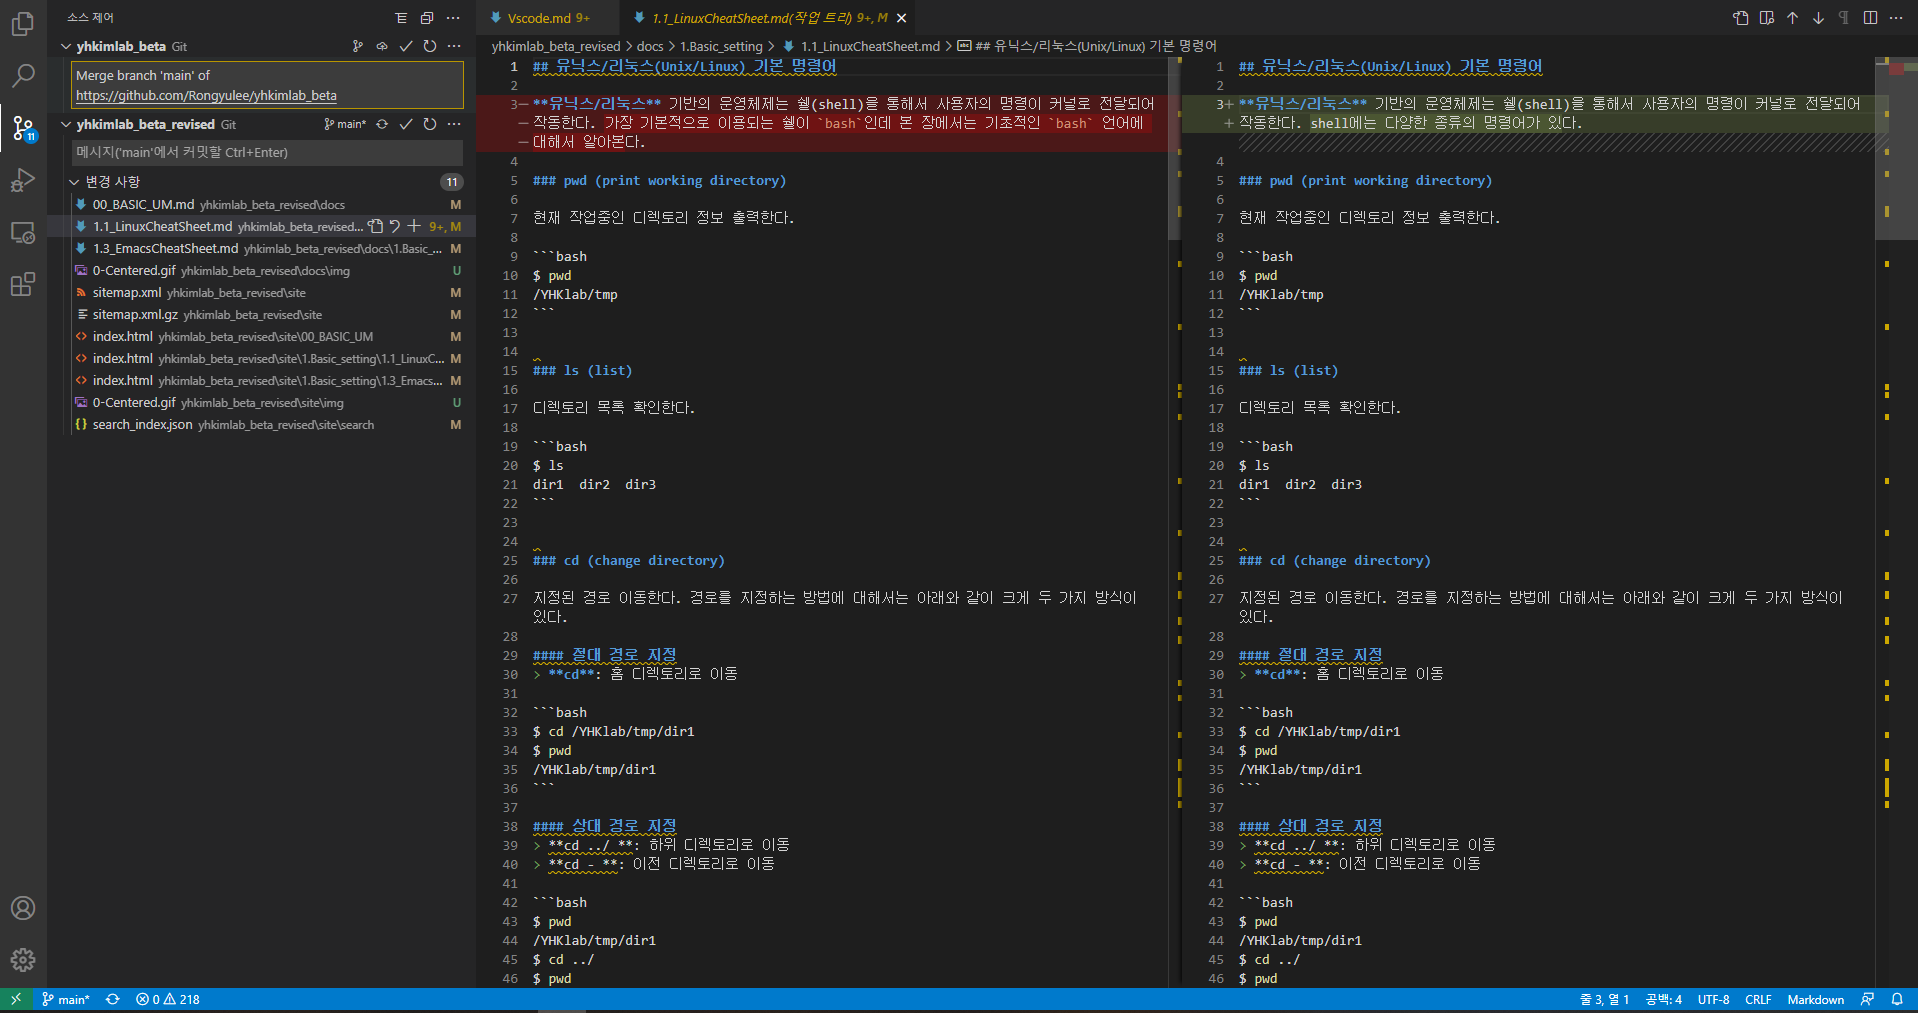Sync changes for yhkimlab_beta_revised

(382, 124)
